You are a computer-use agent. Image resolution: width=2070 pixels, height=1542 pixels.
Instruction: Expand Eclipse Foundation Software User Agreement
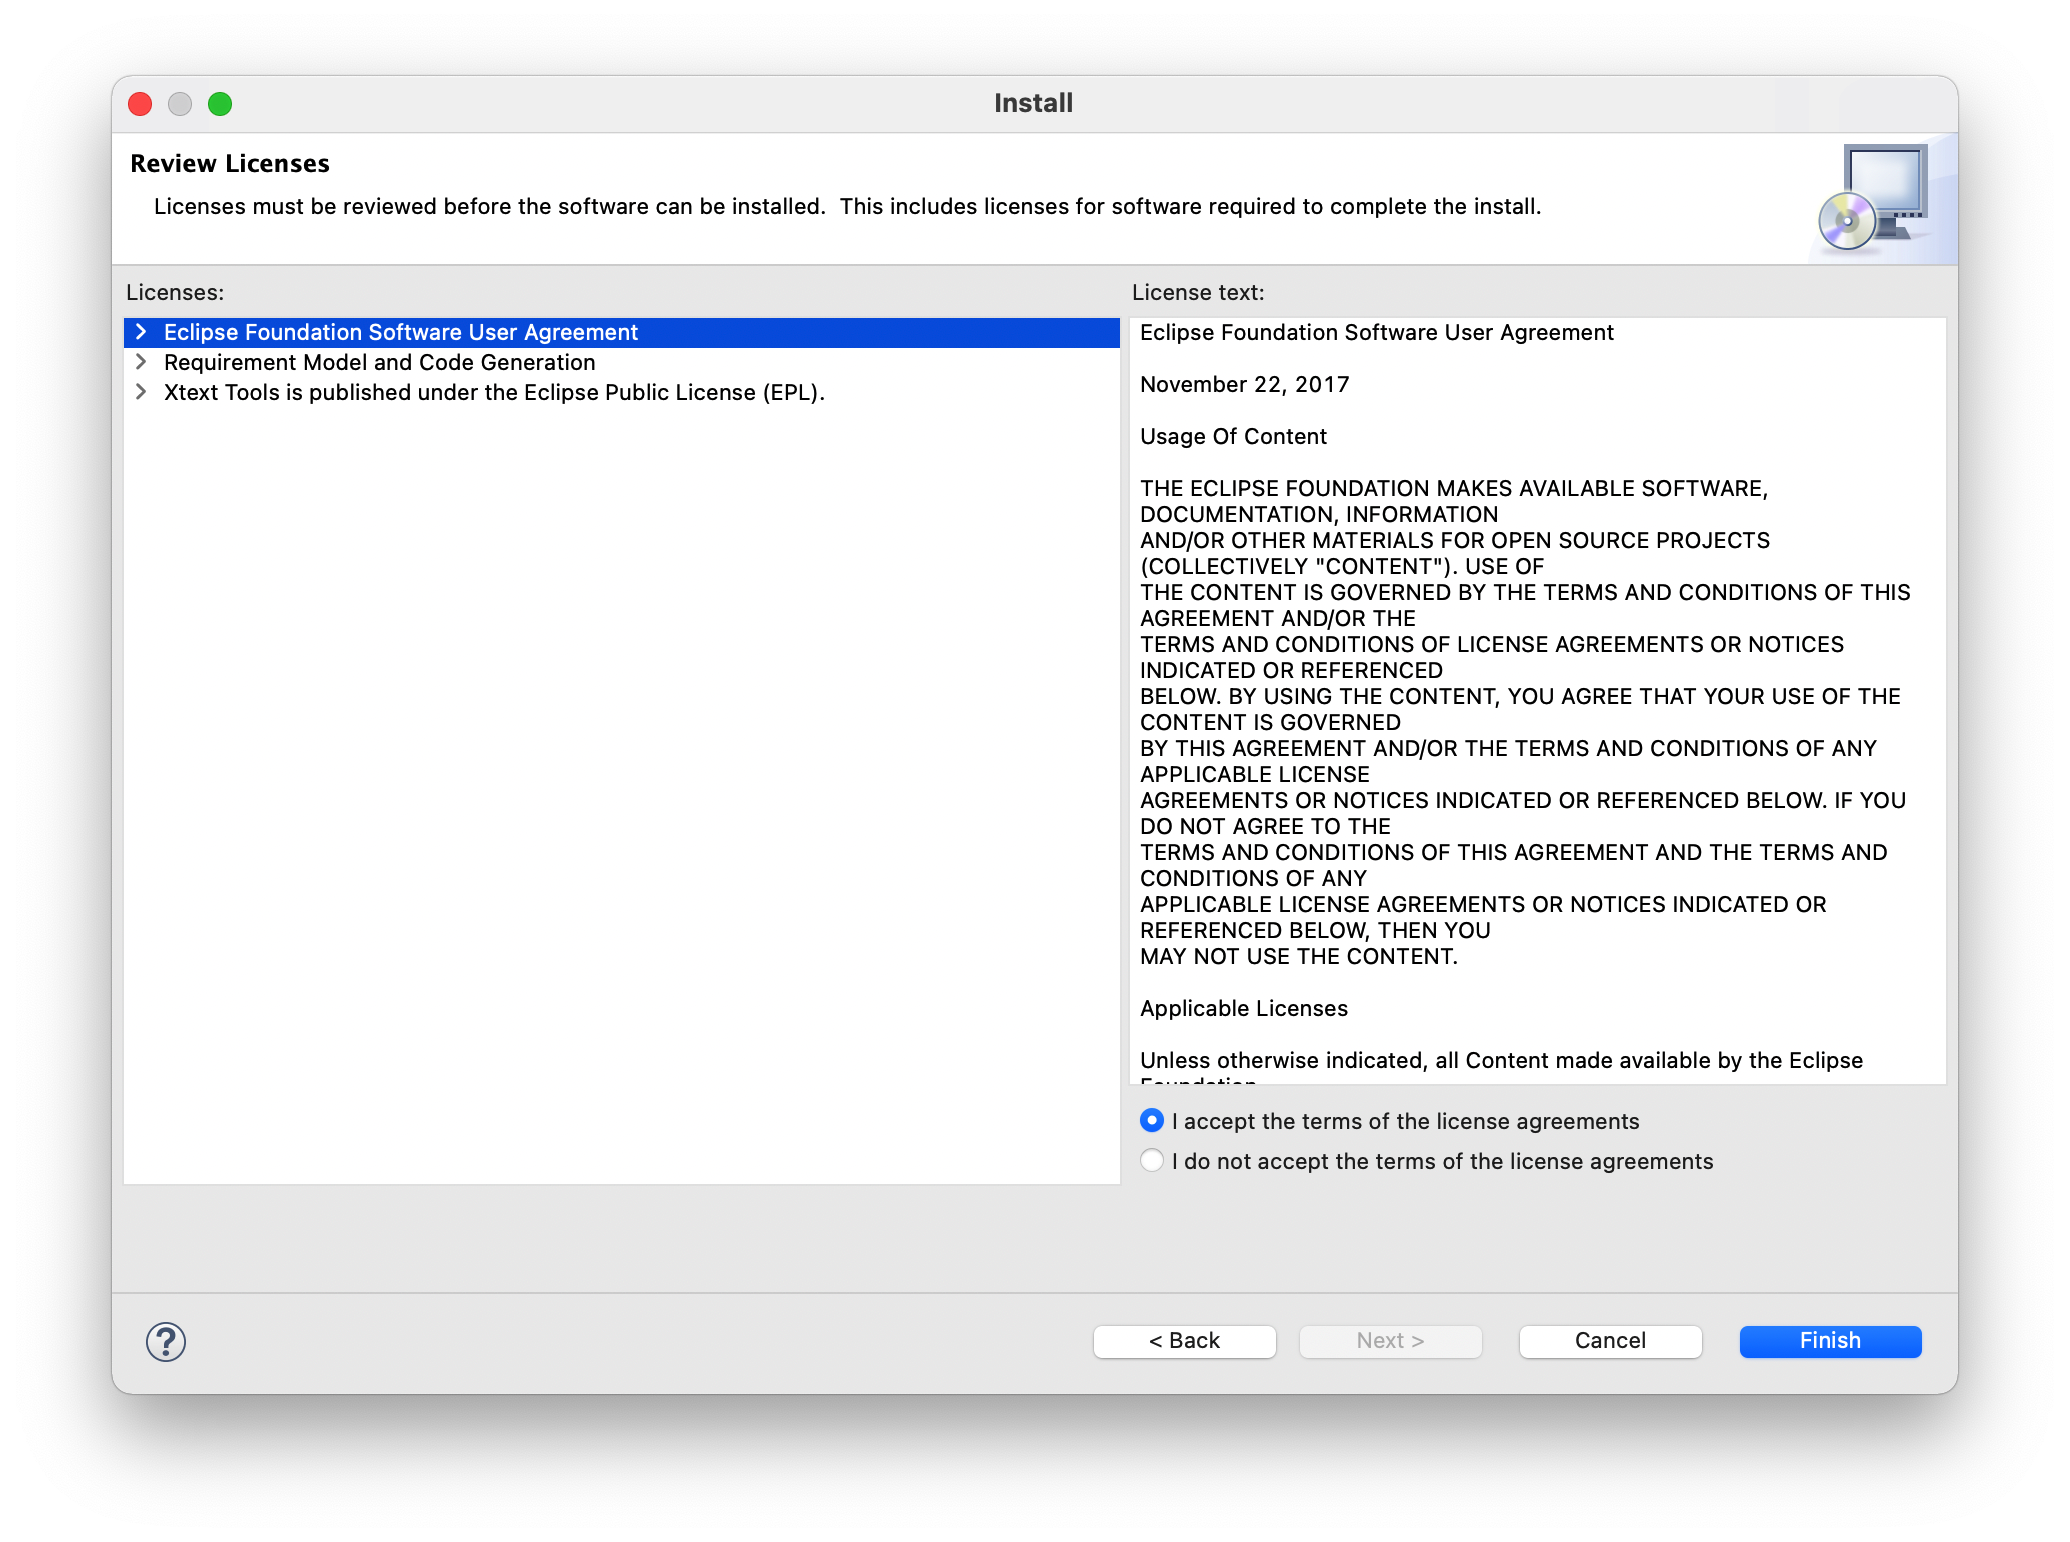(144, 330)
